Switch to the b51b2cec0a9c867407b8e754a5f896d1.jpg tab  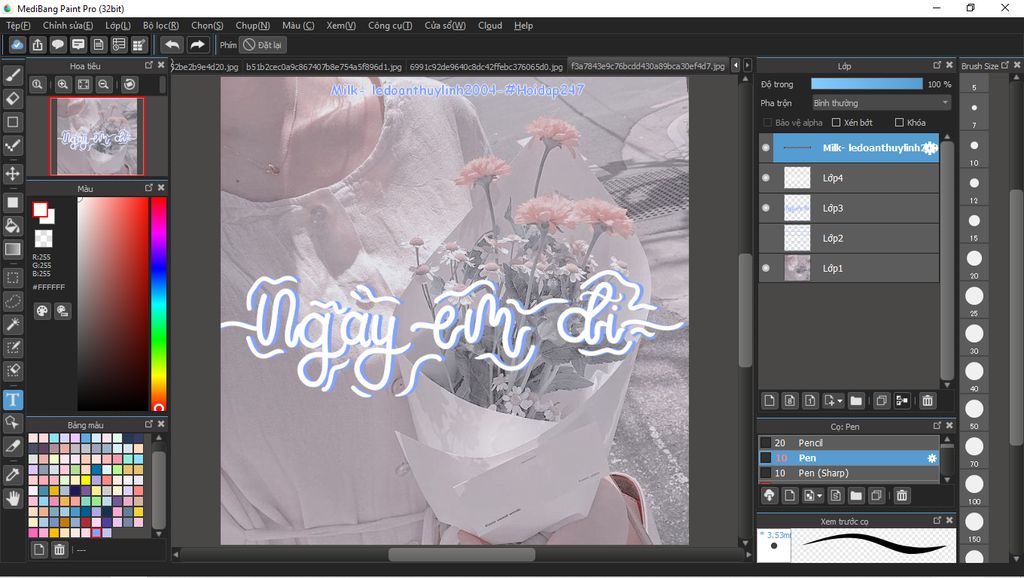[x=324, y=67]
